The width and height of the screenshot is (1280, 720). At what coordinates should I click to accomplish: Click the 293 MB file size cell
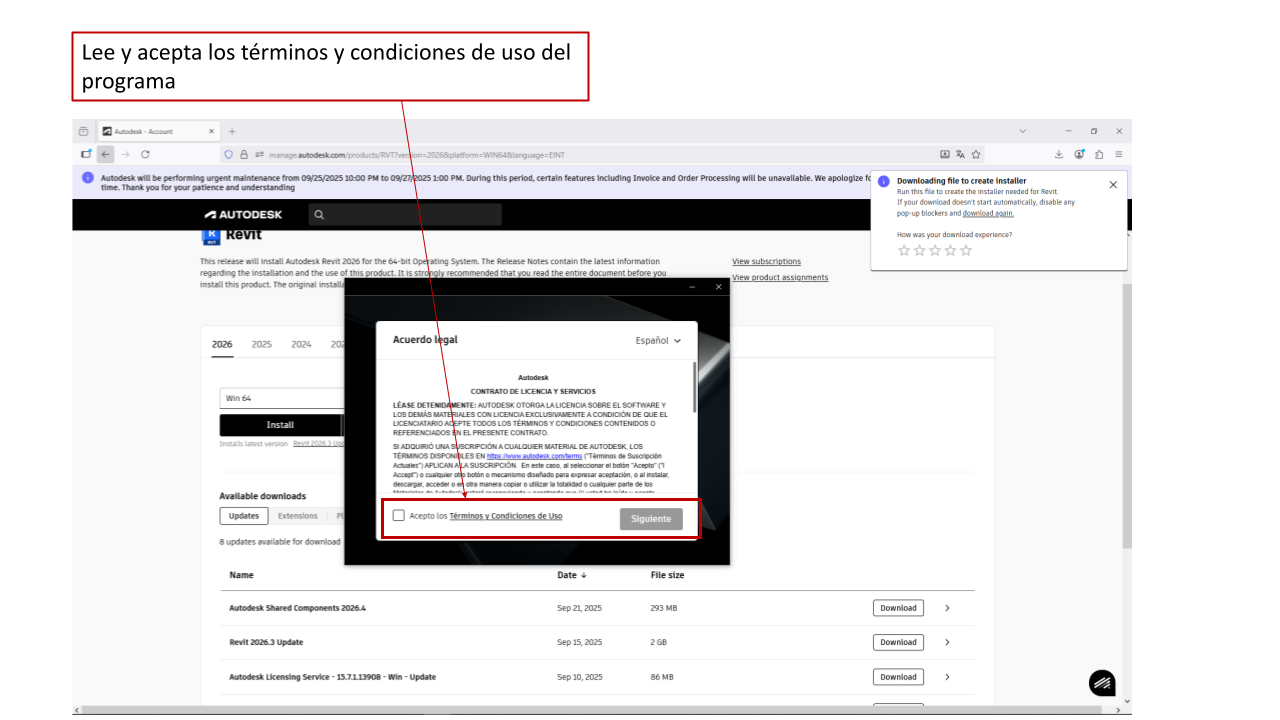click(664, 608)
